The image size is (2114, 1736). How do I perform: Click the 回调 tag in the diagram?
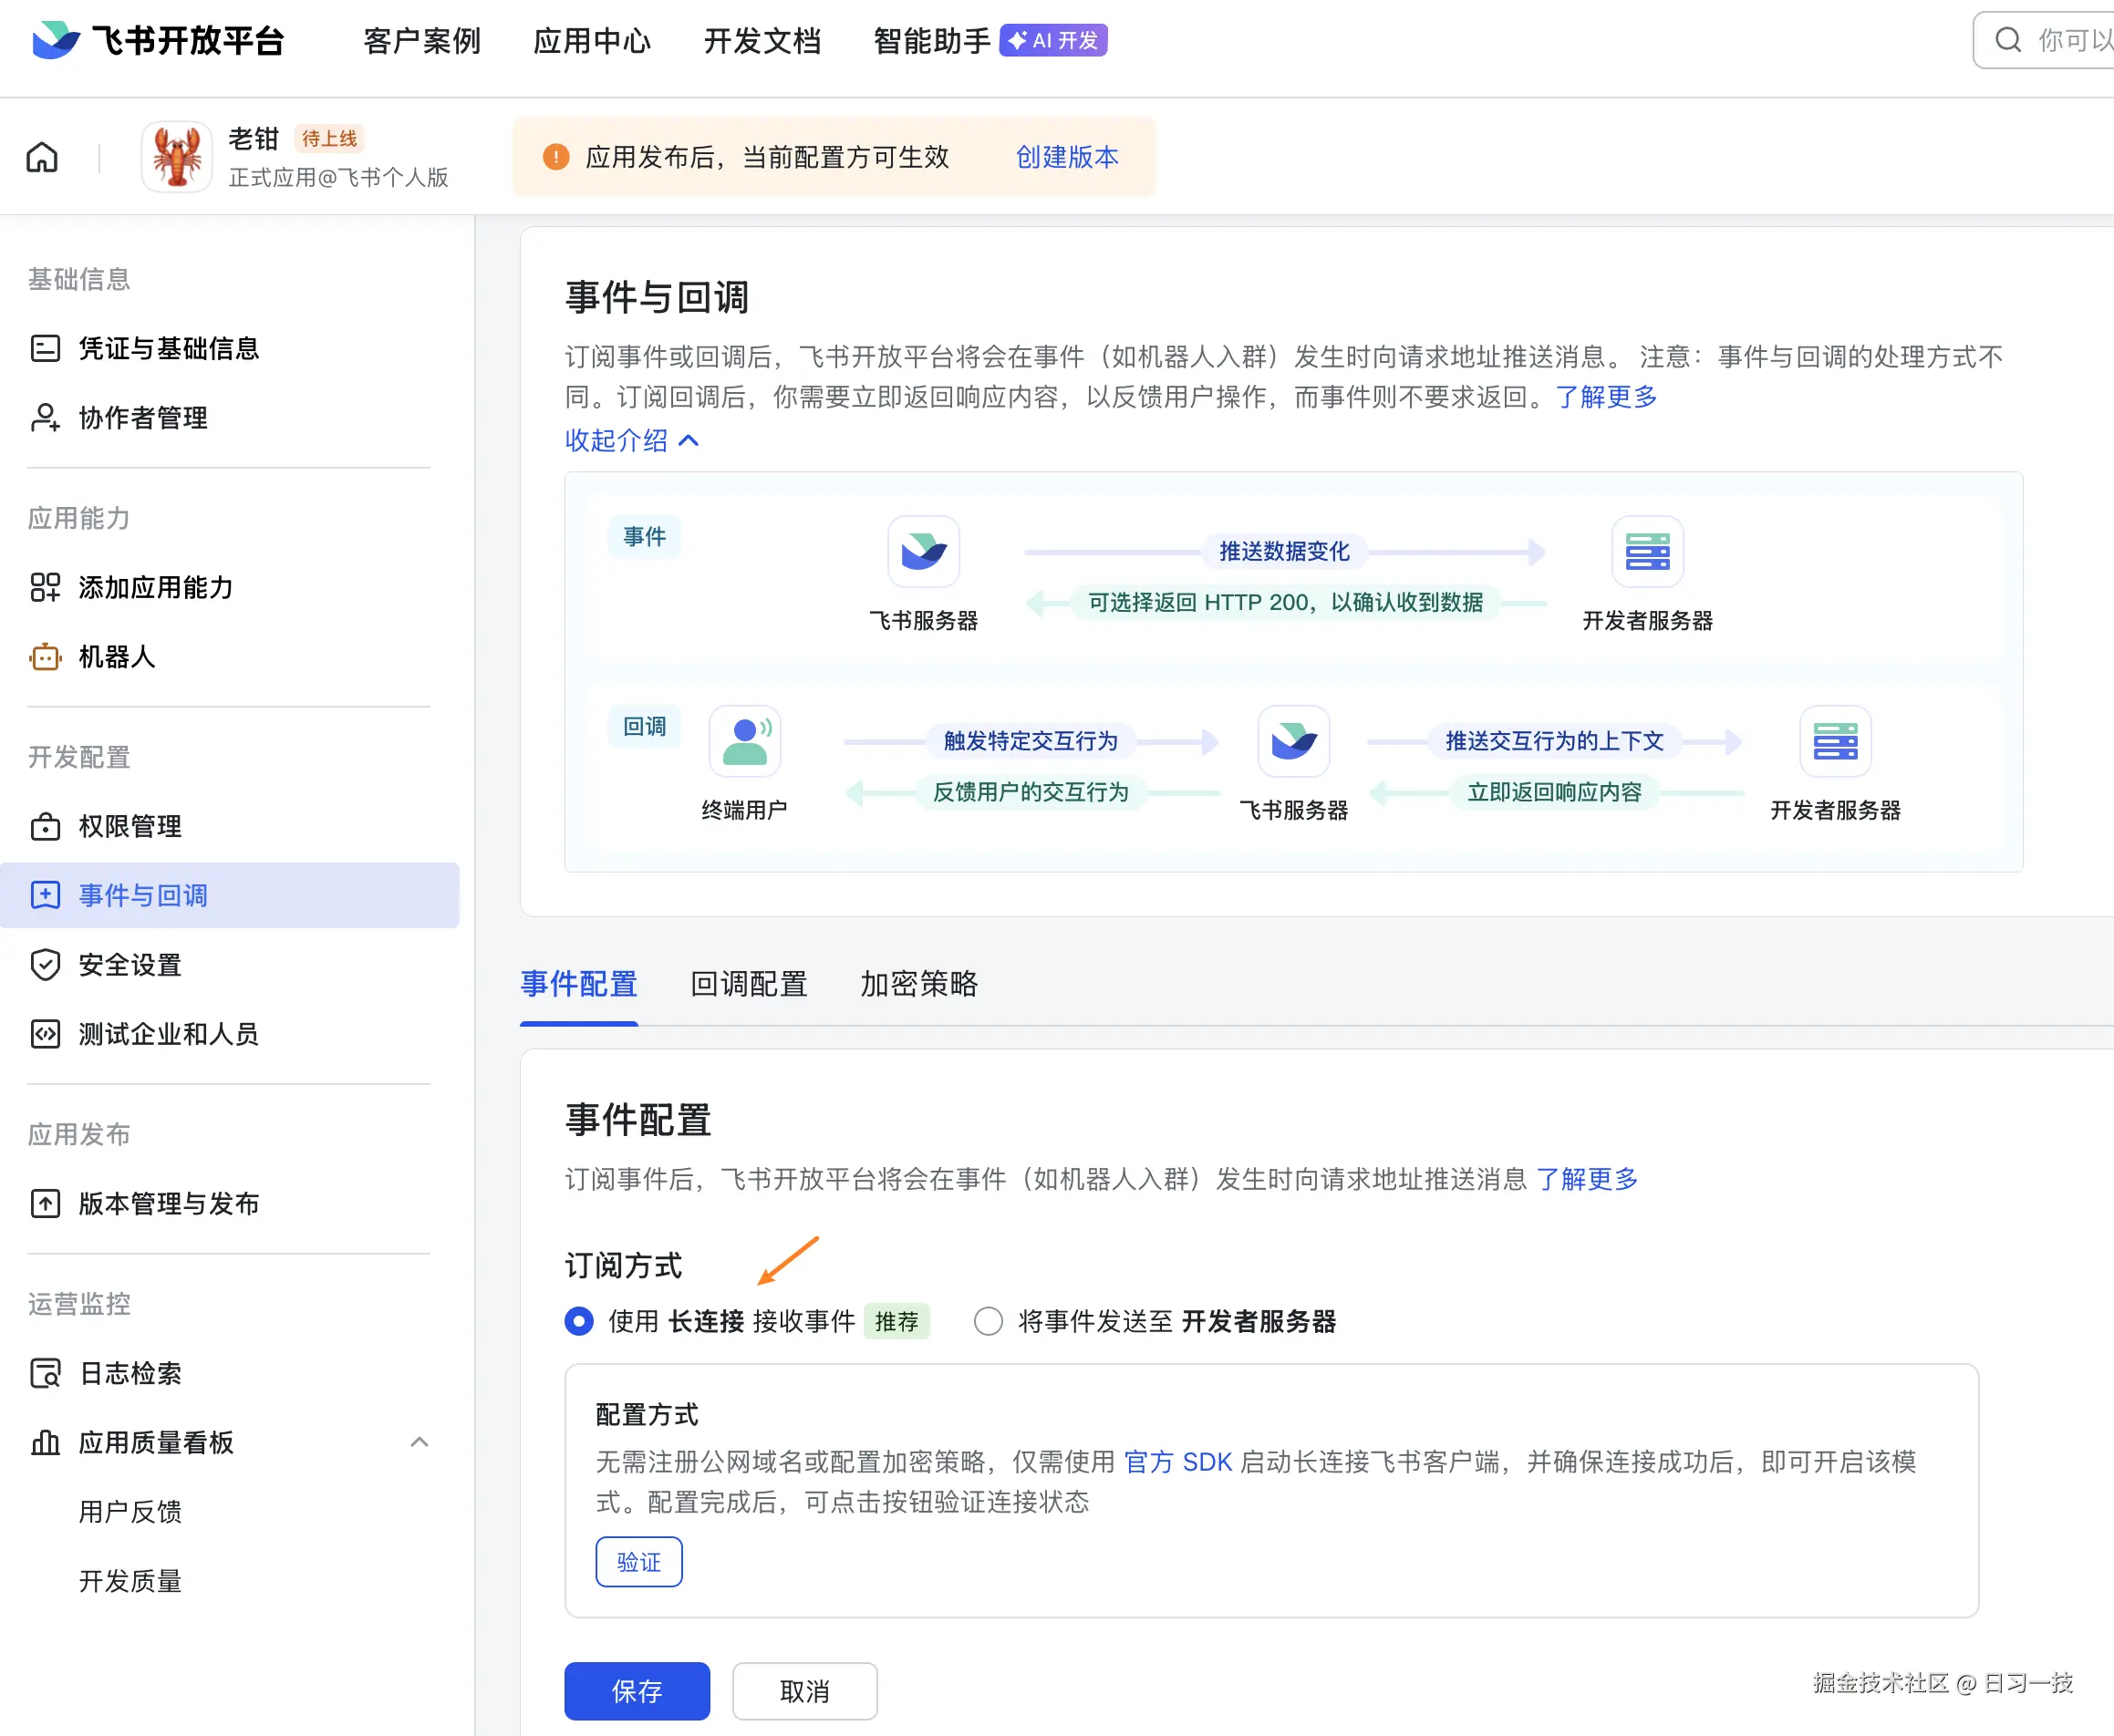(644, 727)
